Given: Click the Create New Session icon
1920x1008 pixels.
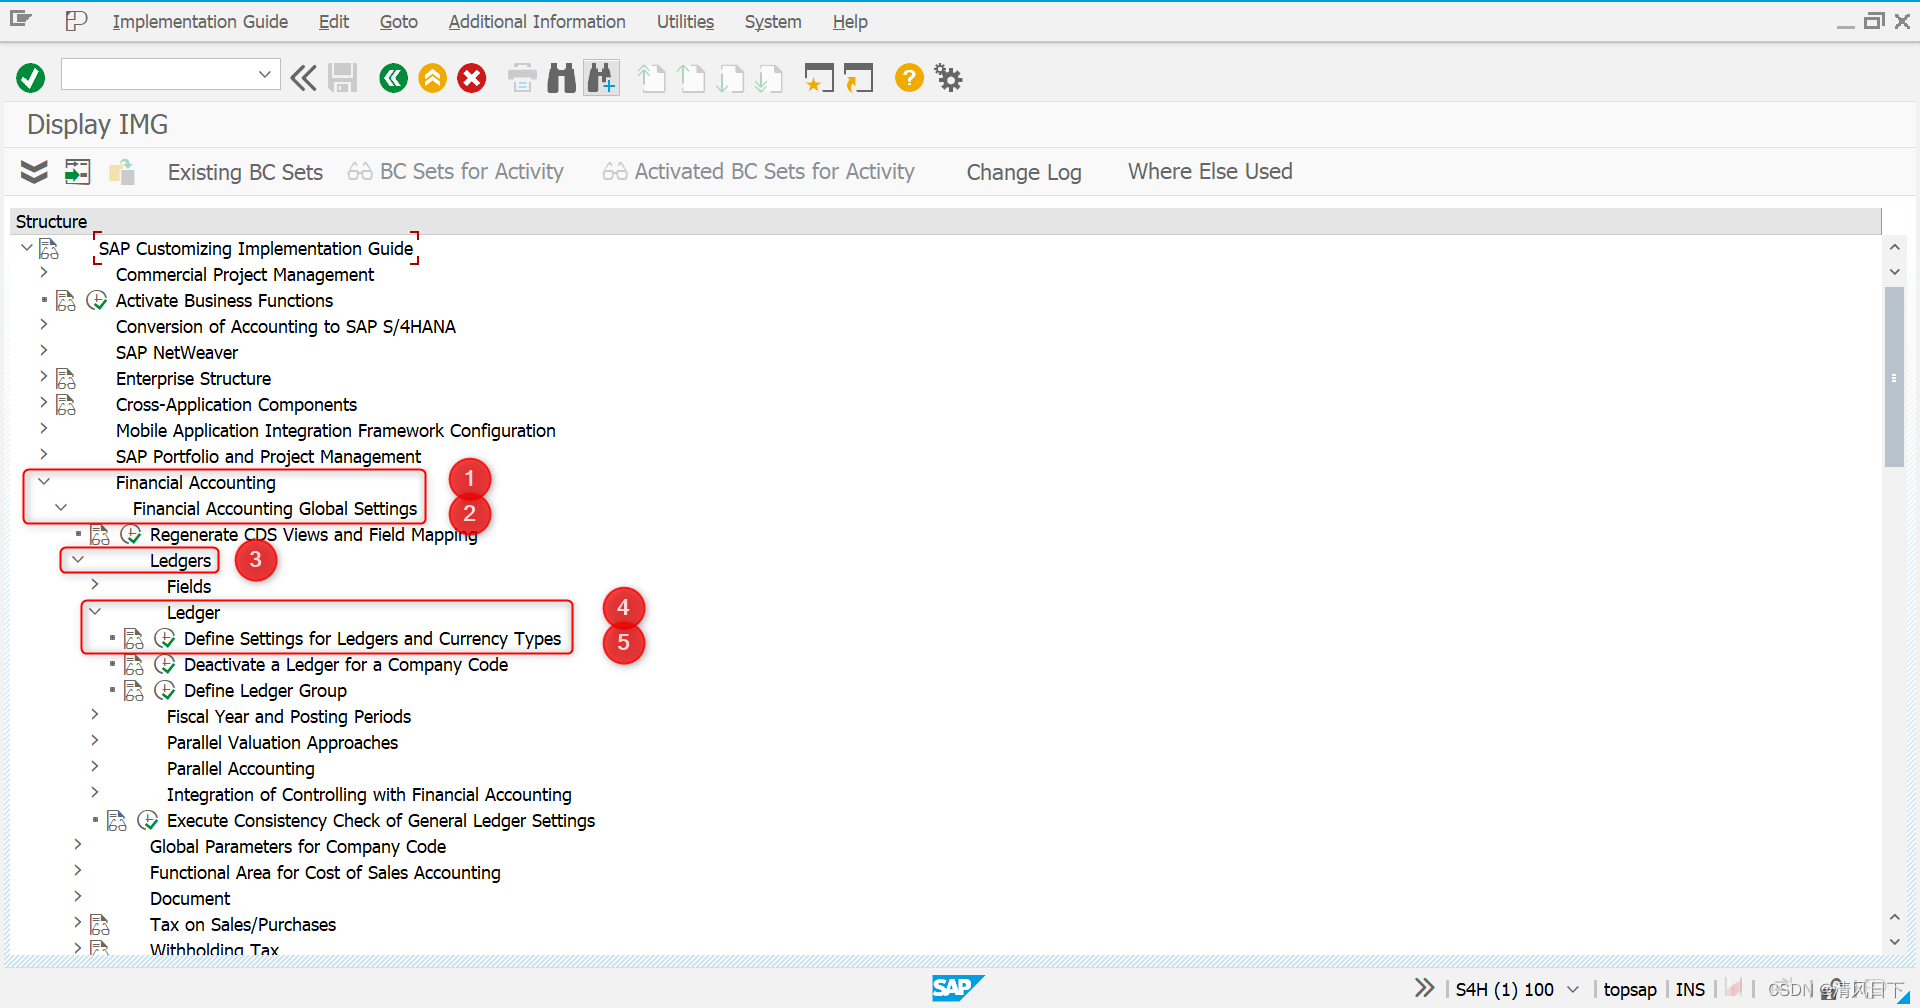Looking at the screenshot, I should tap(819, 78).
